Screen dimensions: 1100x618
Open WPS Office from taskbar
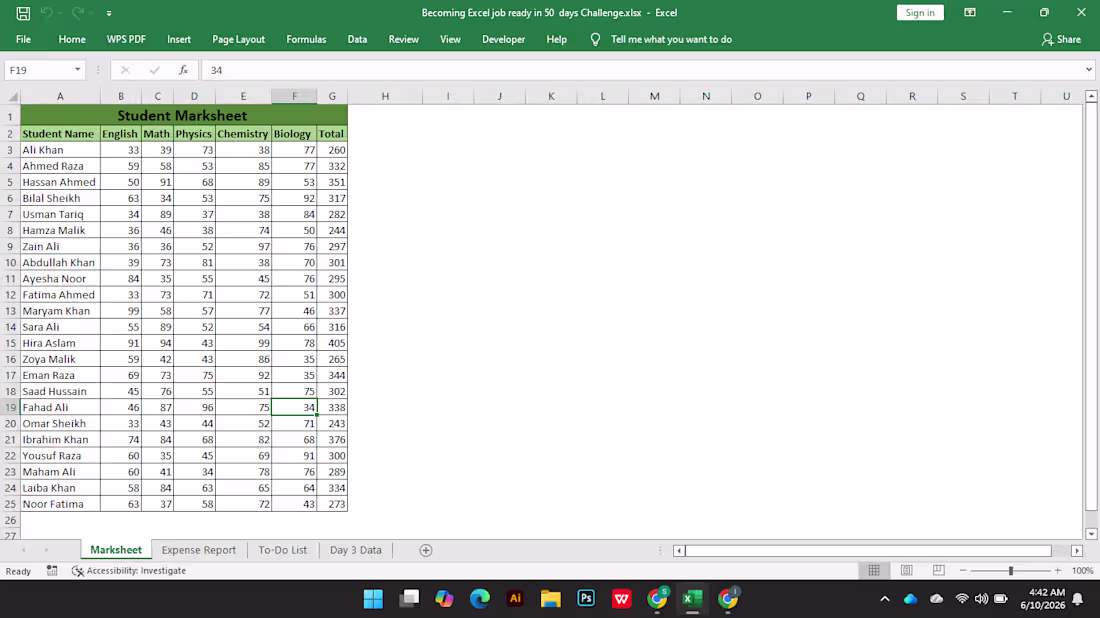click(622, 598)
